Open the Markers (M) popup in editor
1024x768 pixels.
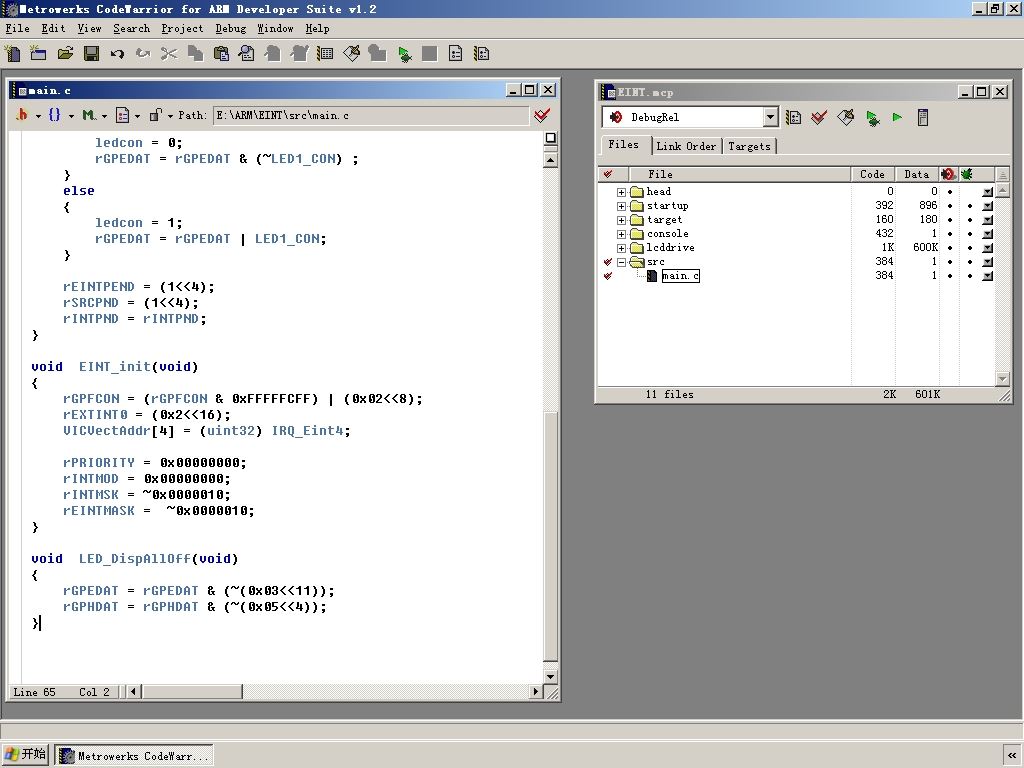click(93, 116)
